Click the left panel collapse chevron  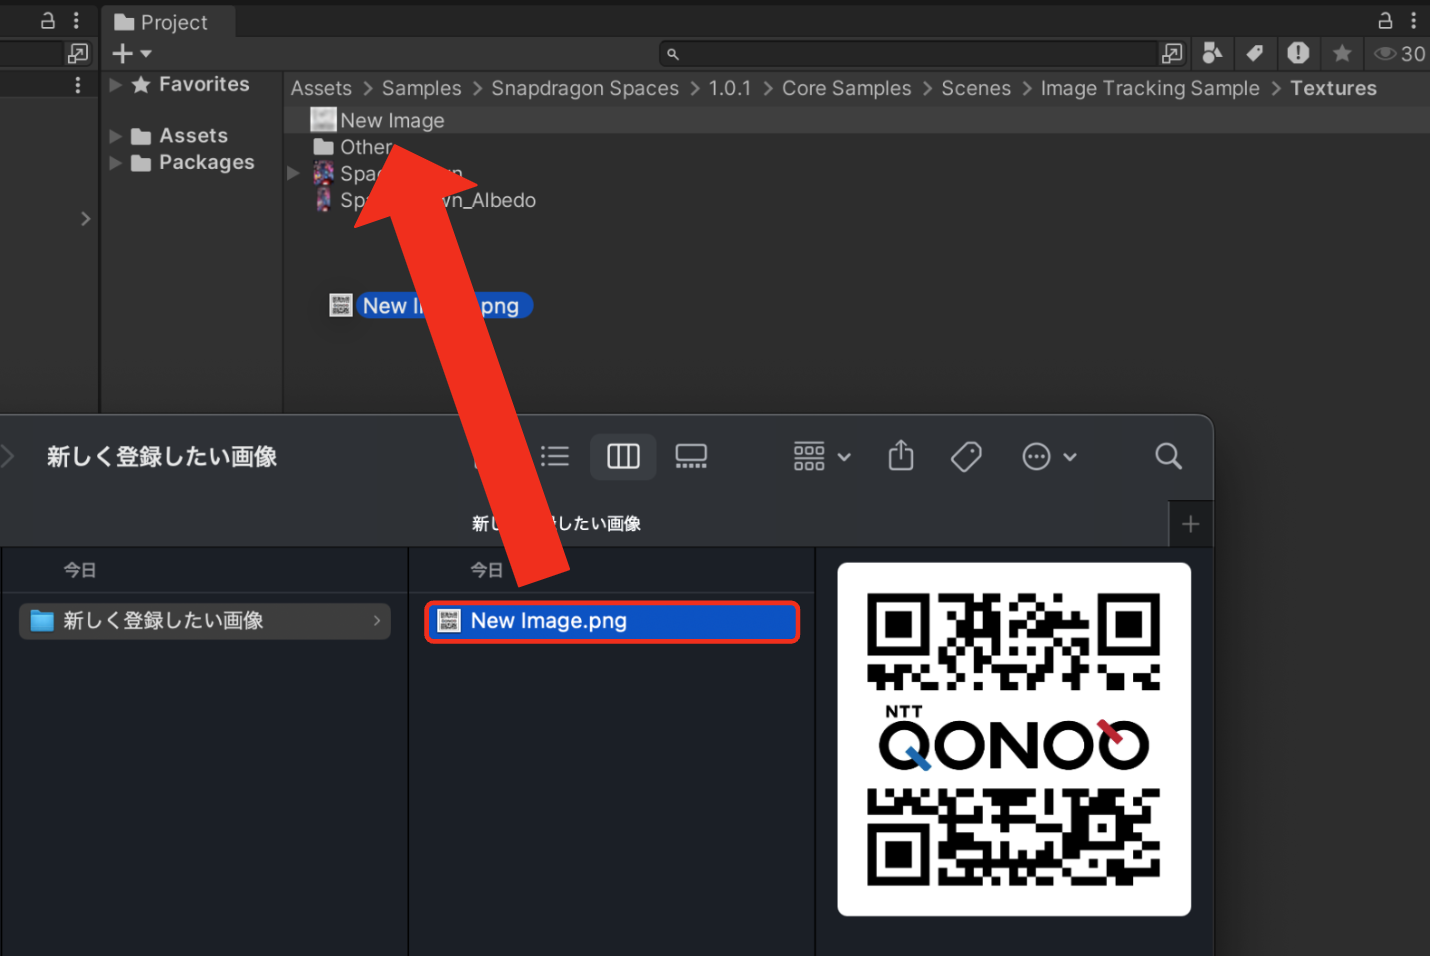tap(85, 218)
